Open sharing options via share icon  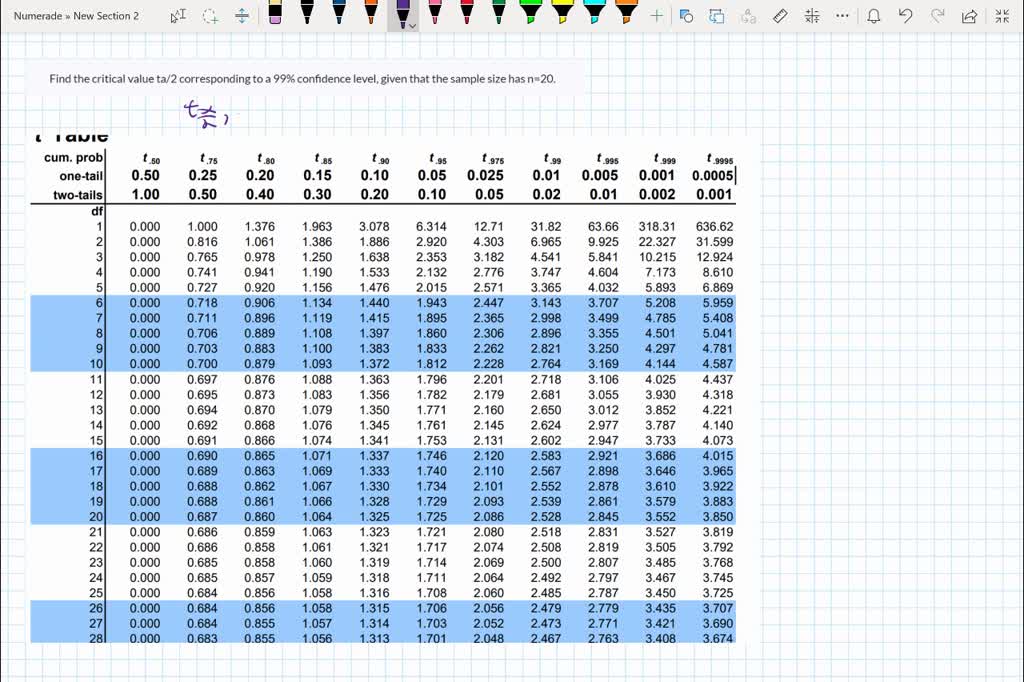[x=970, y=16]
